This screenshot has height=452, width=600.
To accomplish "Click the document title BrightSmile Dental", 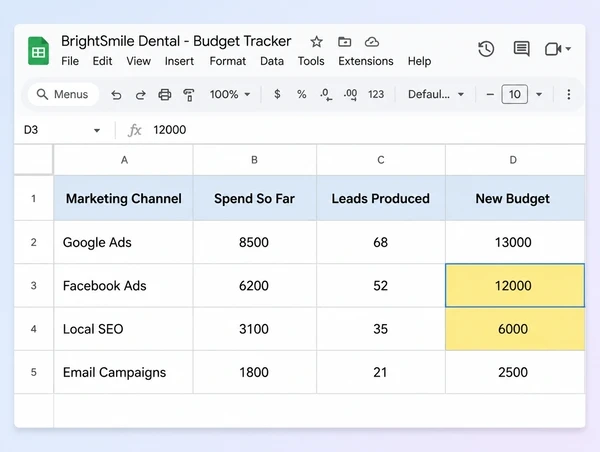I will [x=176, y=41].
